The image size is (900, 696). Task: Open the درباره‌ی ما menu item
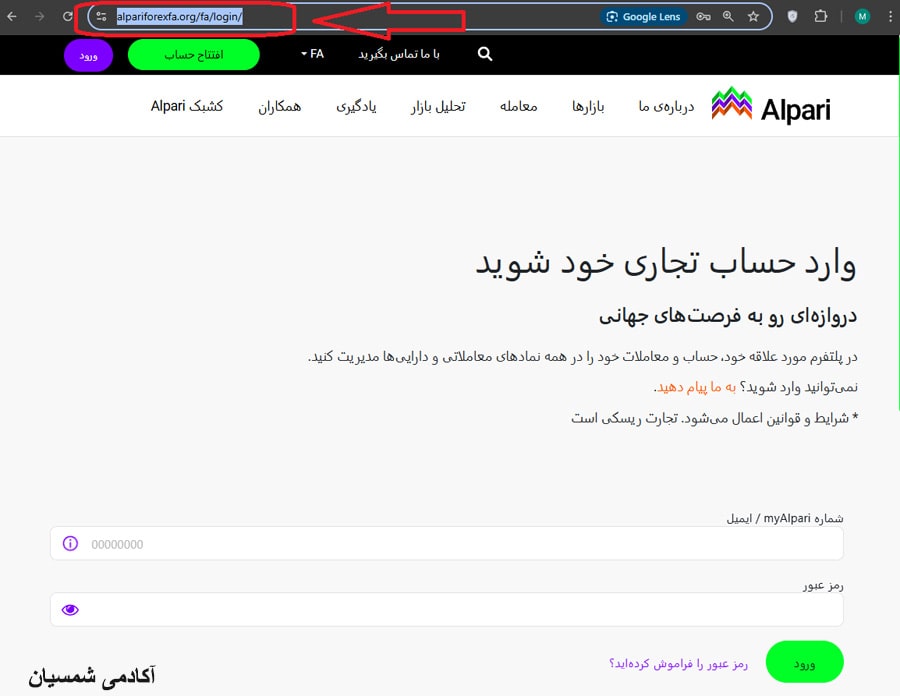click(x=666, y=107)
